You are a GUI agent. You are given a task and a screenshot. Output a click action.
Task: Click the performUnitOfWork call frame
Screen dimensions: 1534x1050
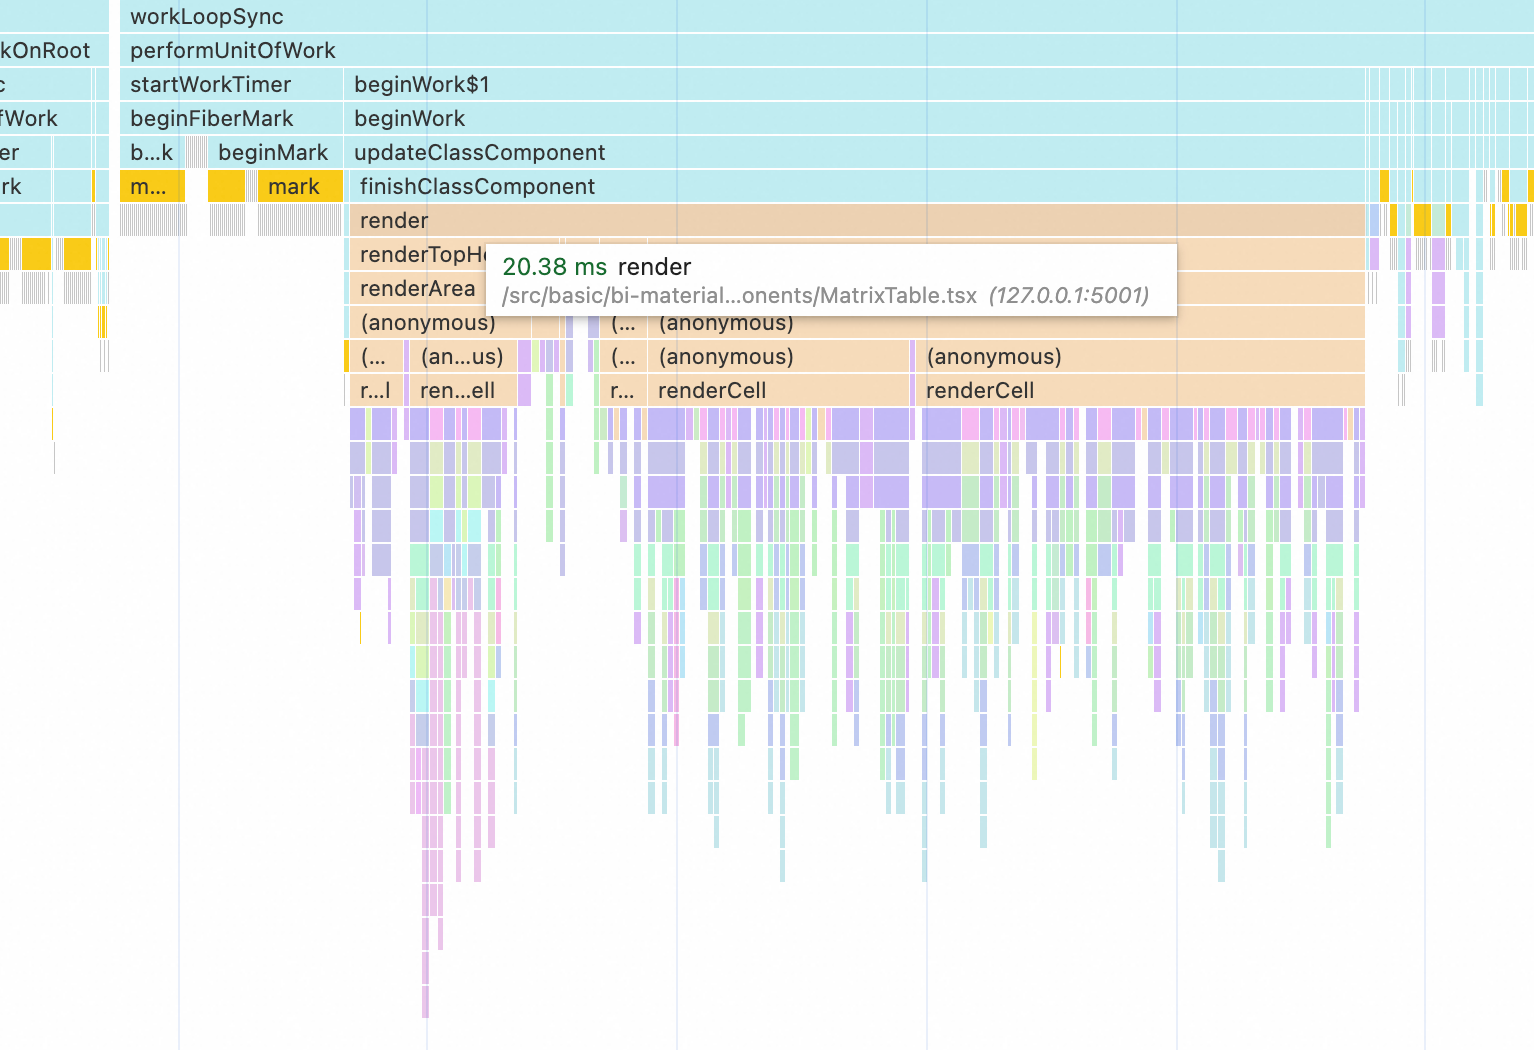click(826, 50)
